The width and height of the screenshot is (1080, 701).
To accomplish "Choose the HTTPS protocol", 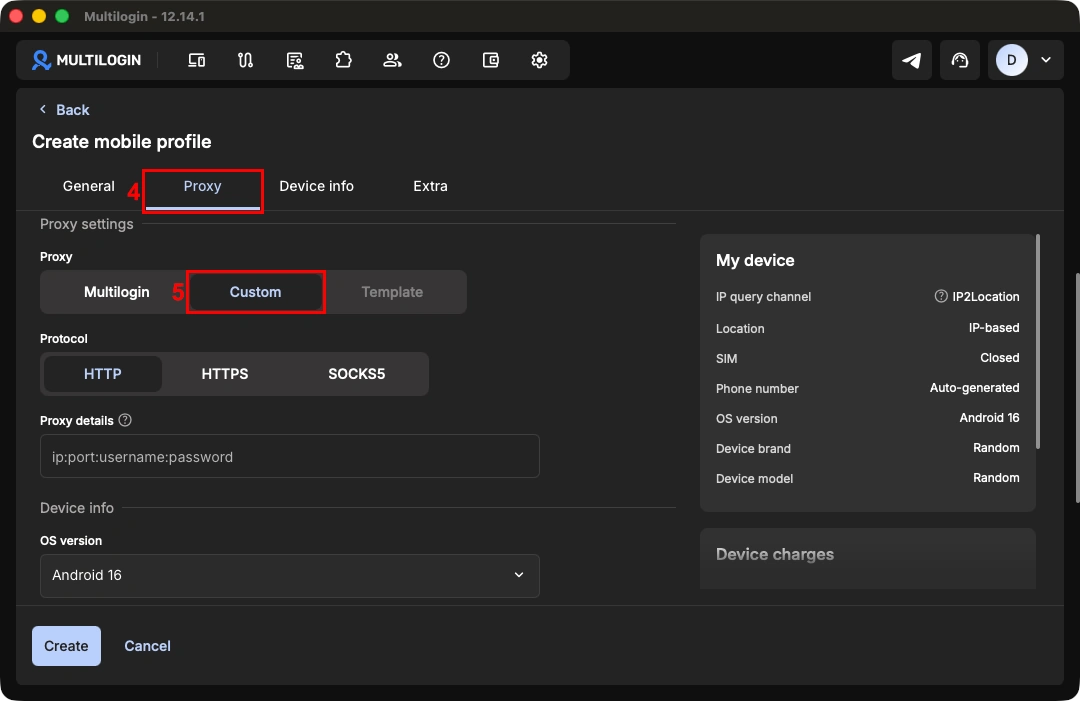I will coord(225,374).
